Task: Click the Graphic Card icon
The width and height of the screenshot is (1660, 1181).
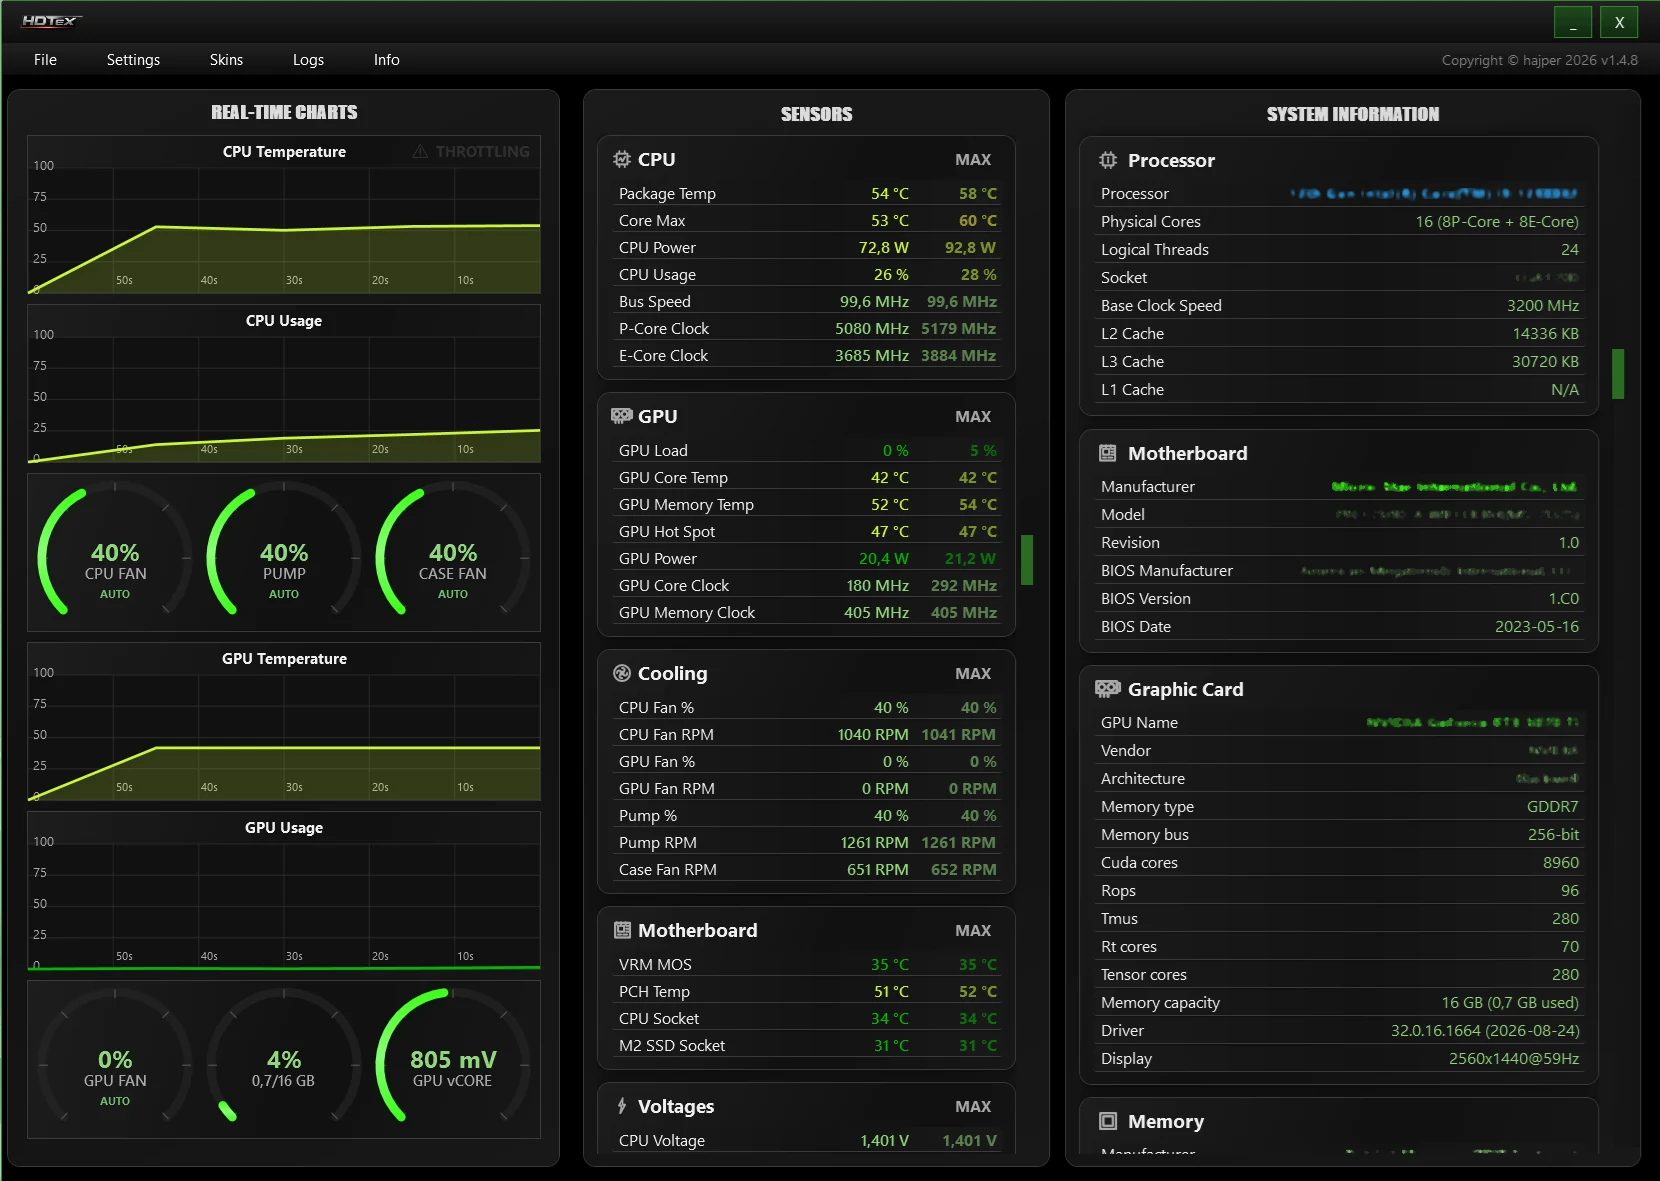Action: [1108, 689]
